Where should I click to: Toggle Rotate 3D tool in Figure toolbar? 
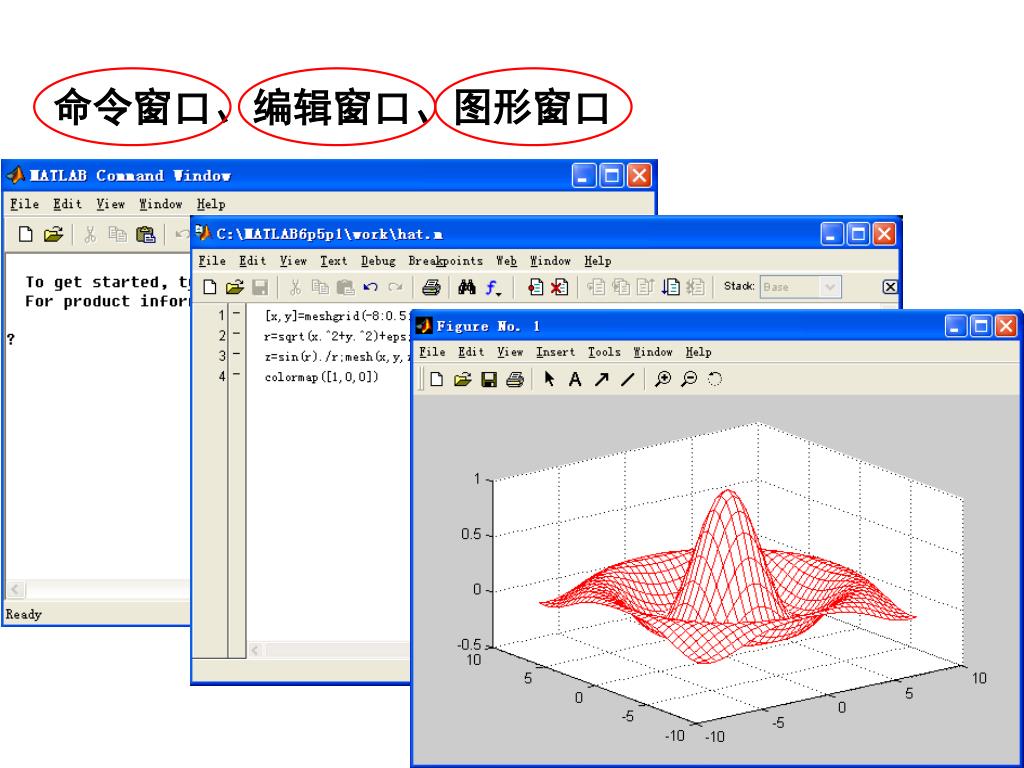coord(715,379)
